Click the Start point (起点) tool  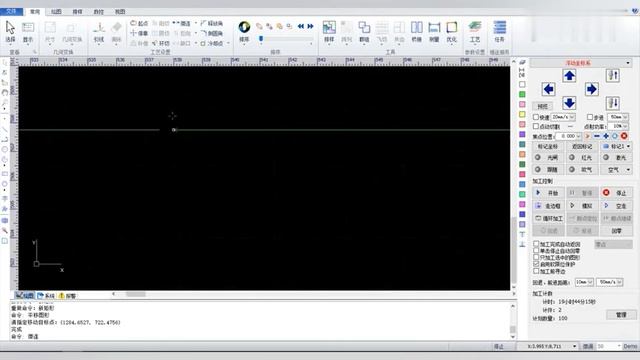click(139, 23)
